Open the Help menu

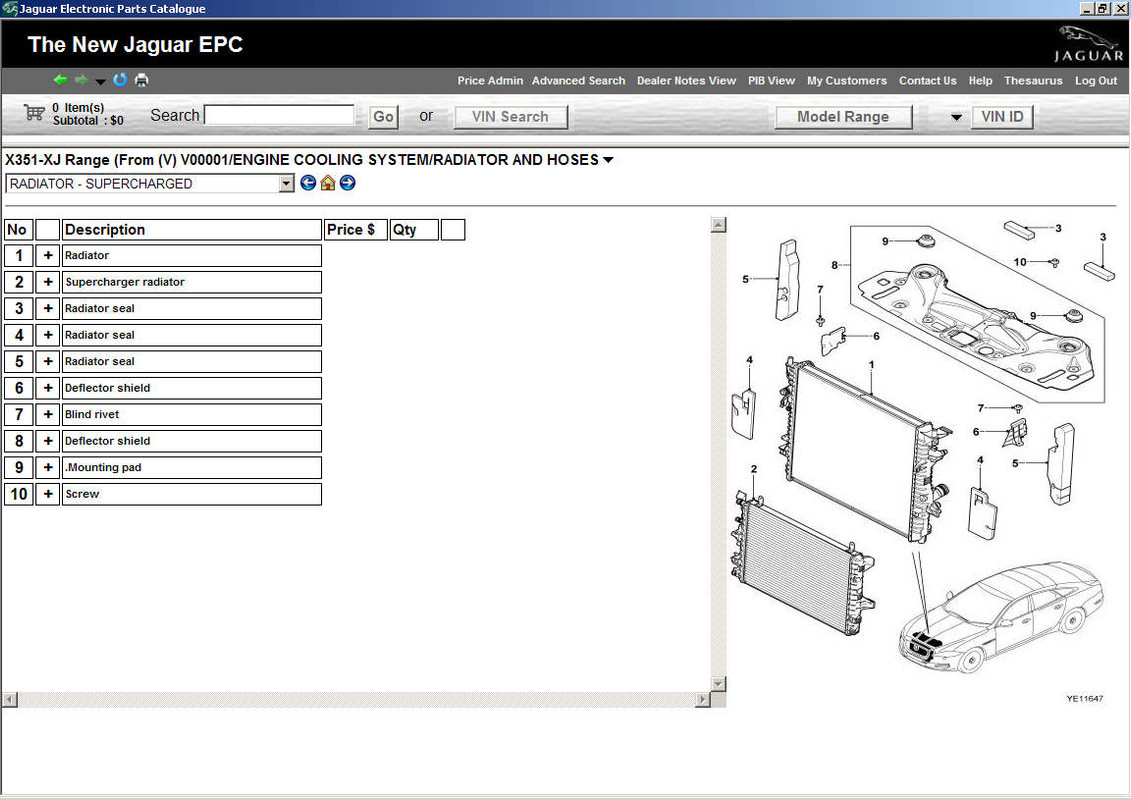click(x=980, y=81)
